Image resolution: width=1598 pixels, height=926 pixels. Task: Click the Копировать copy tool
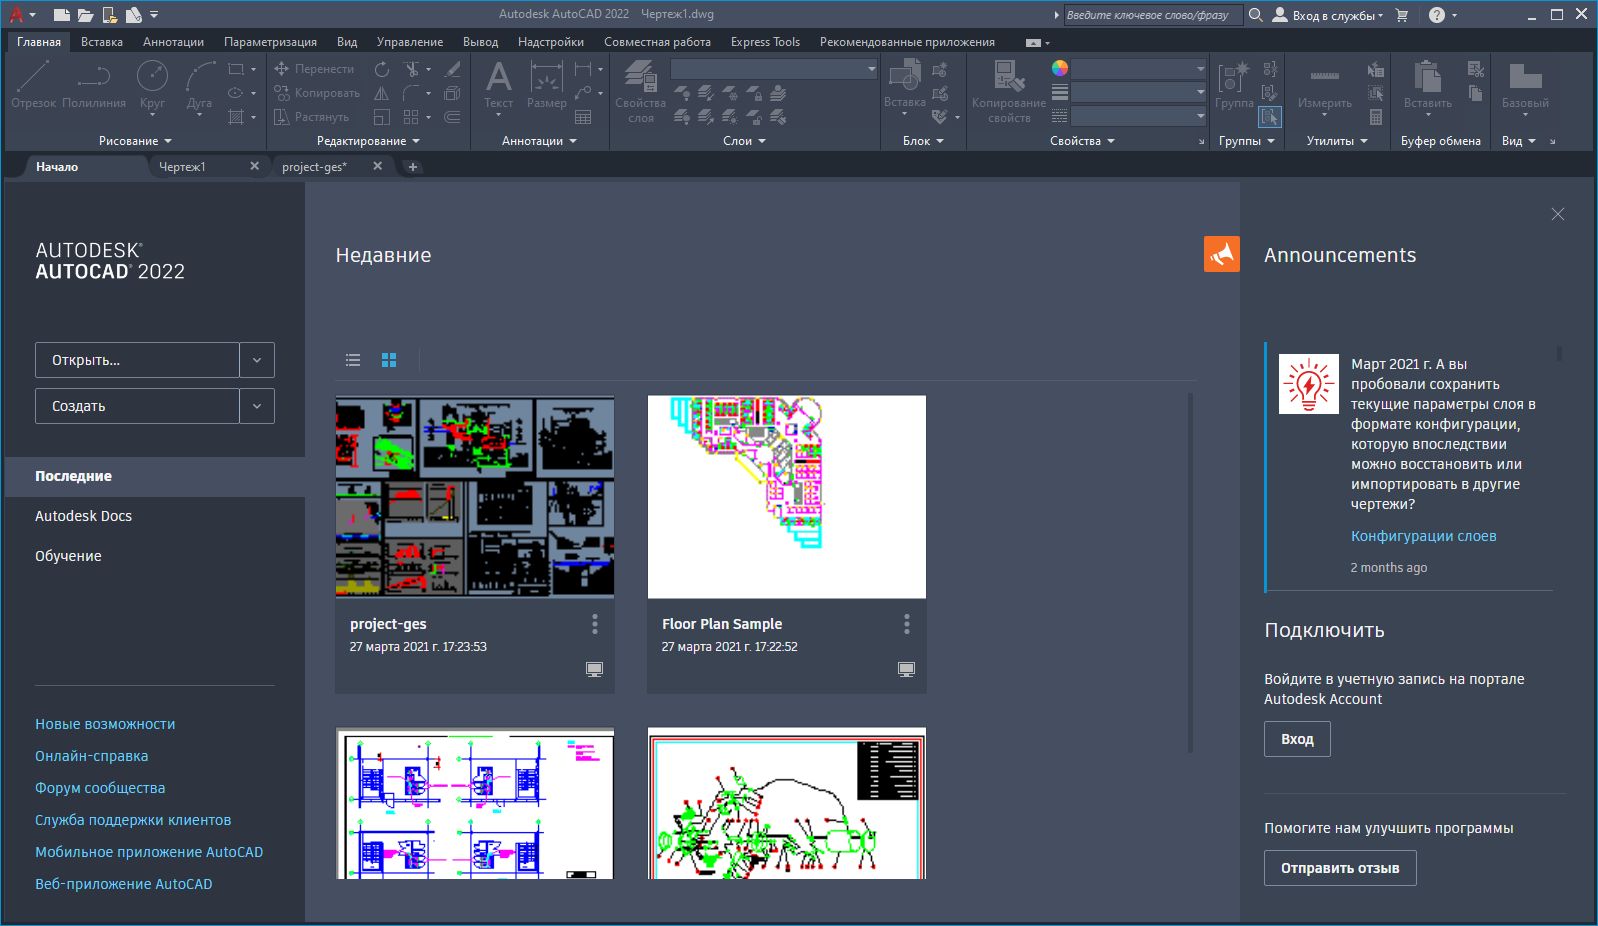(316, 93)
